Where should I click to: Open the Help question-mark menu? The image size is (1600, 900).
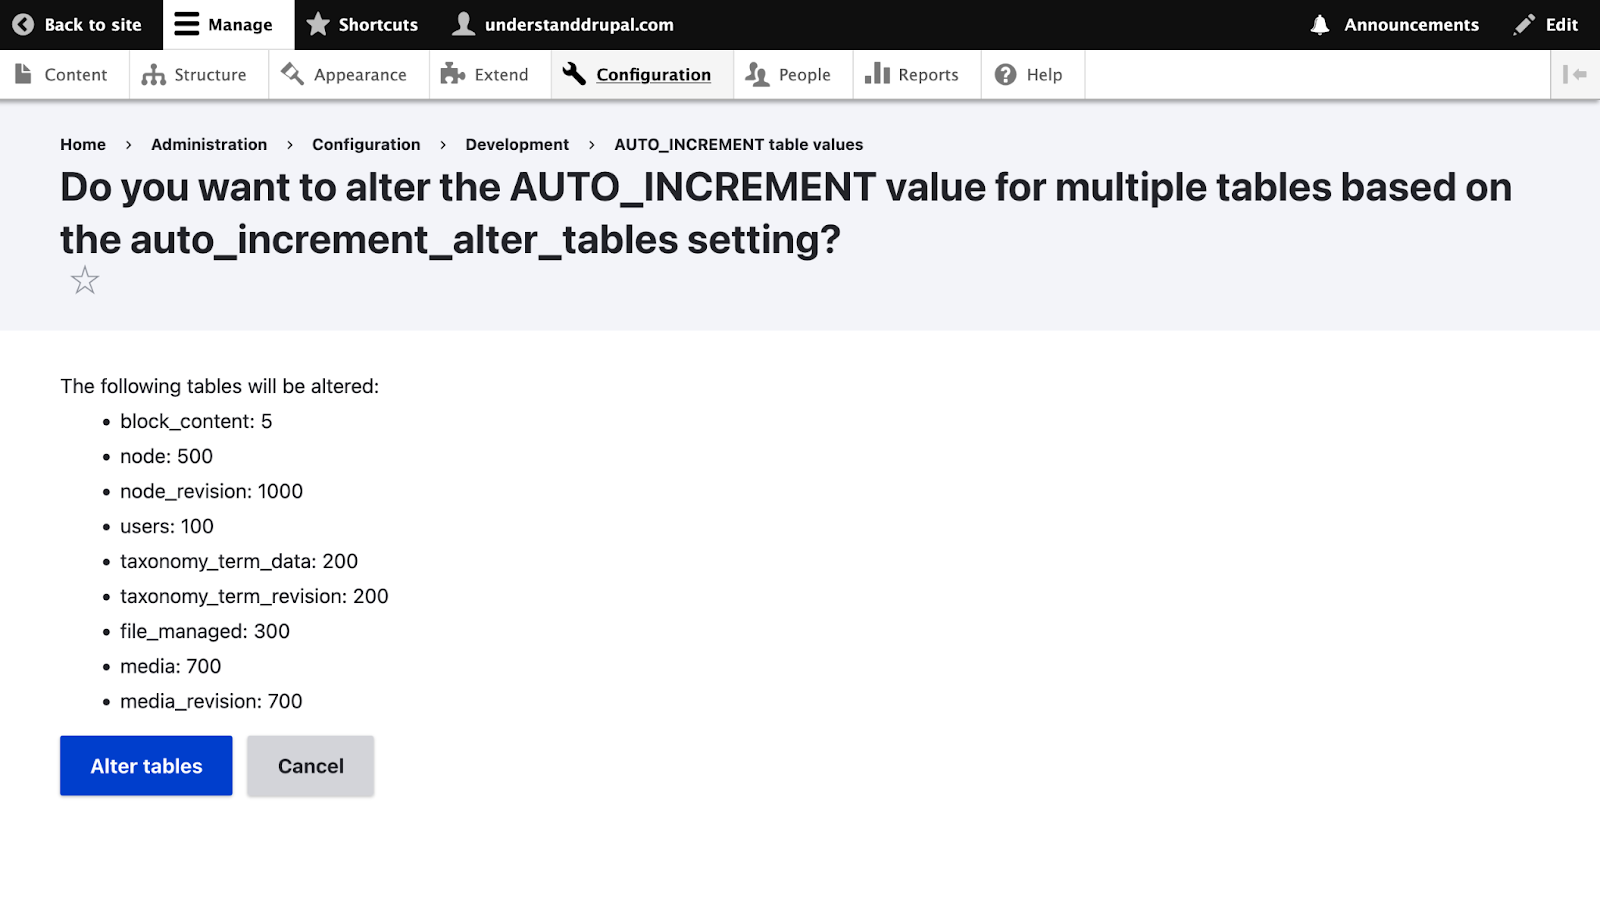click(1031, 75)
